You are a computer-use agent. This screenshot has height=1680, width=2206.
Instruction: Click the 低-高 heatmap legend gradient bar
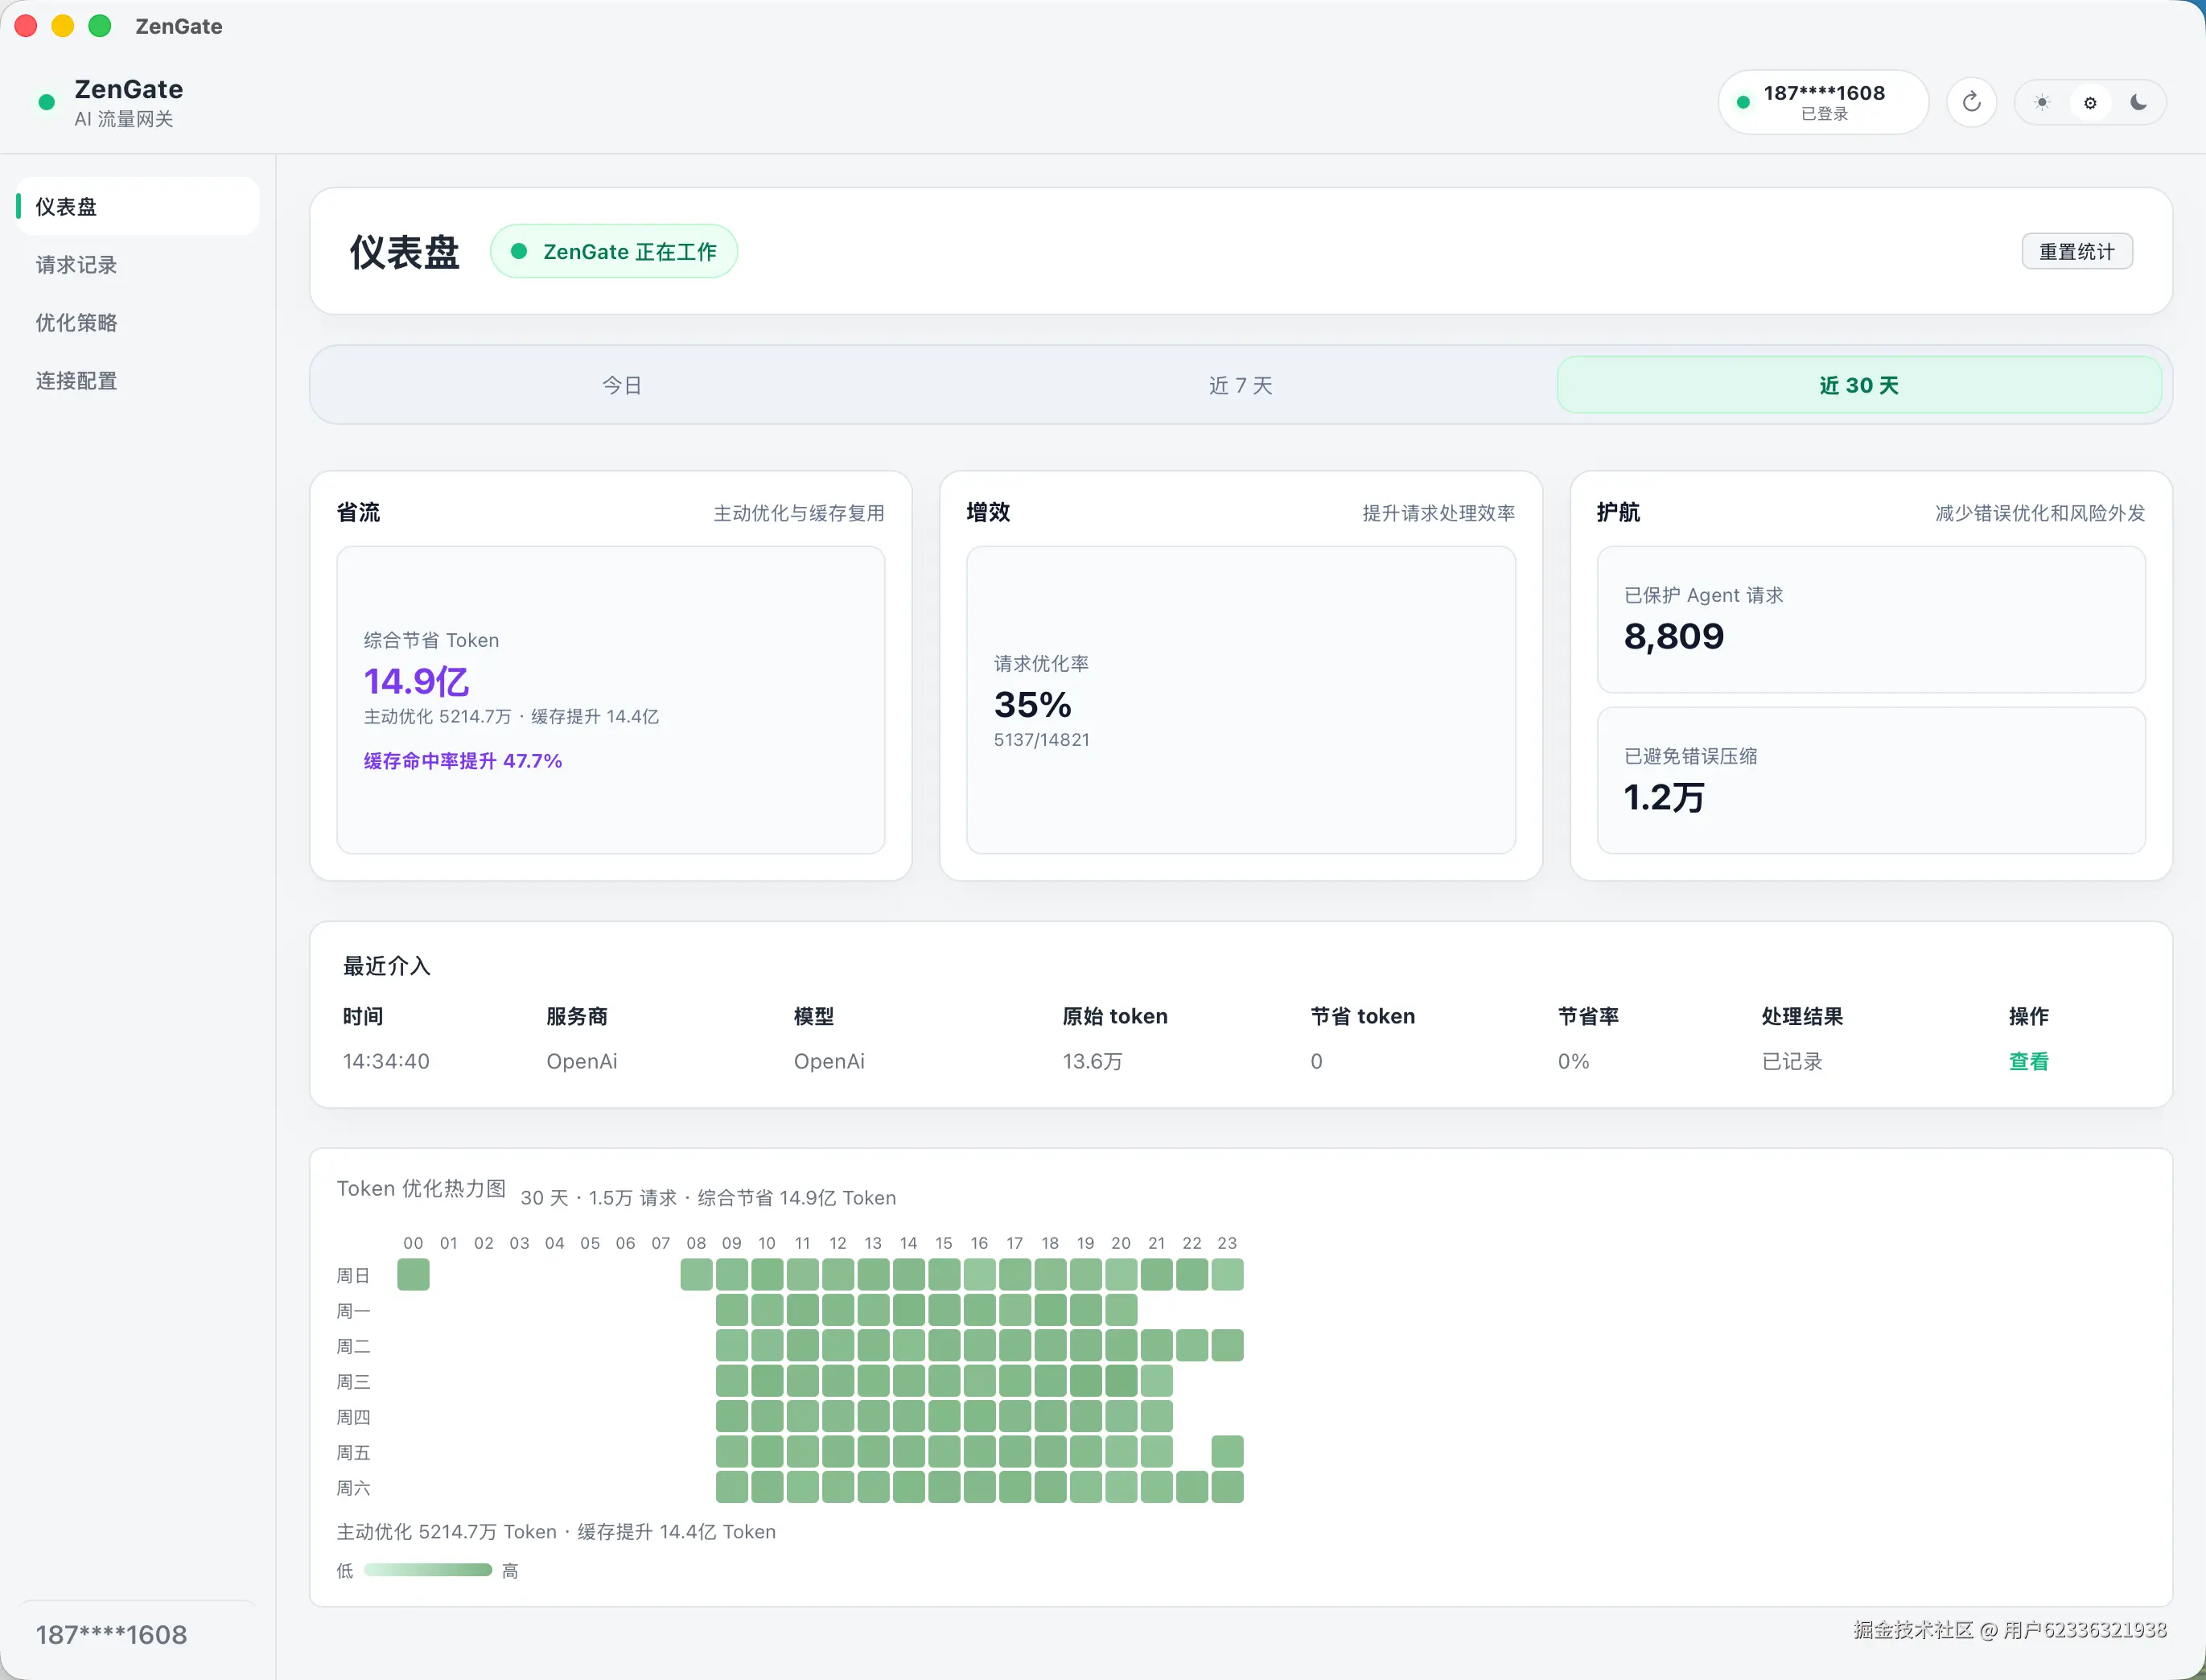pyautogui.click(x=428, y=1570)
